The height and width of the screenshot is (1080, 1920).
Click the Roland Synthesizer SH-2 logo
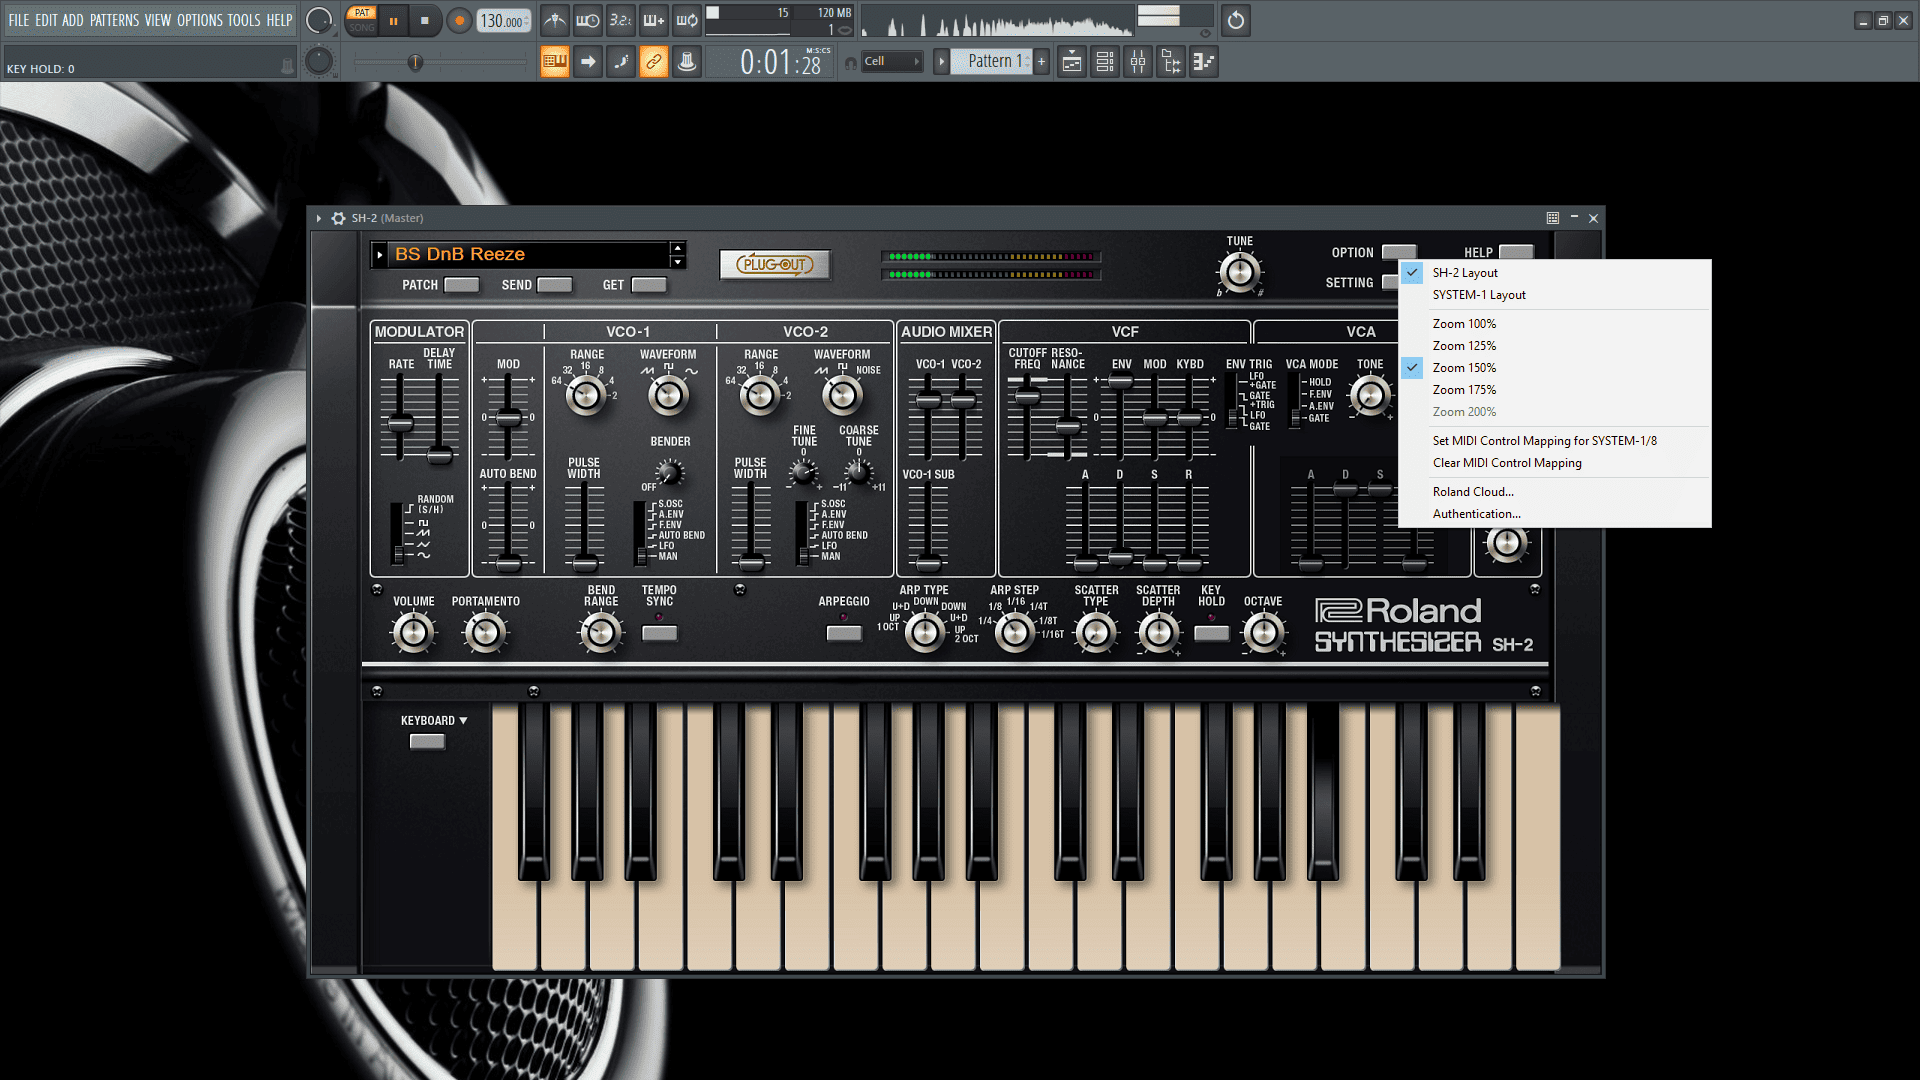point(1424,627)
